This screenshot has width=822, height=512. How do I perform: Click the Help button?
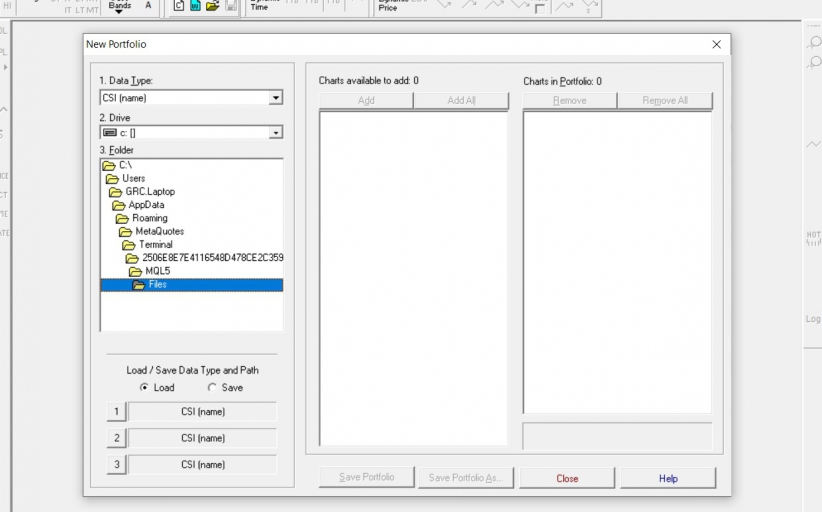pyautogui.click(x=667, y=478)
